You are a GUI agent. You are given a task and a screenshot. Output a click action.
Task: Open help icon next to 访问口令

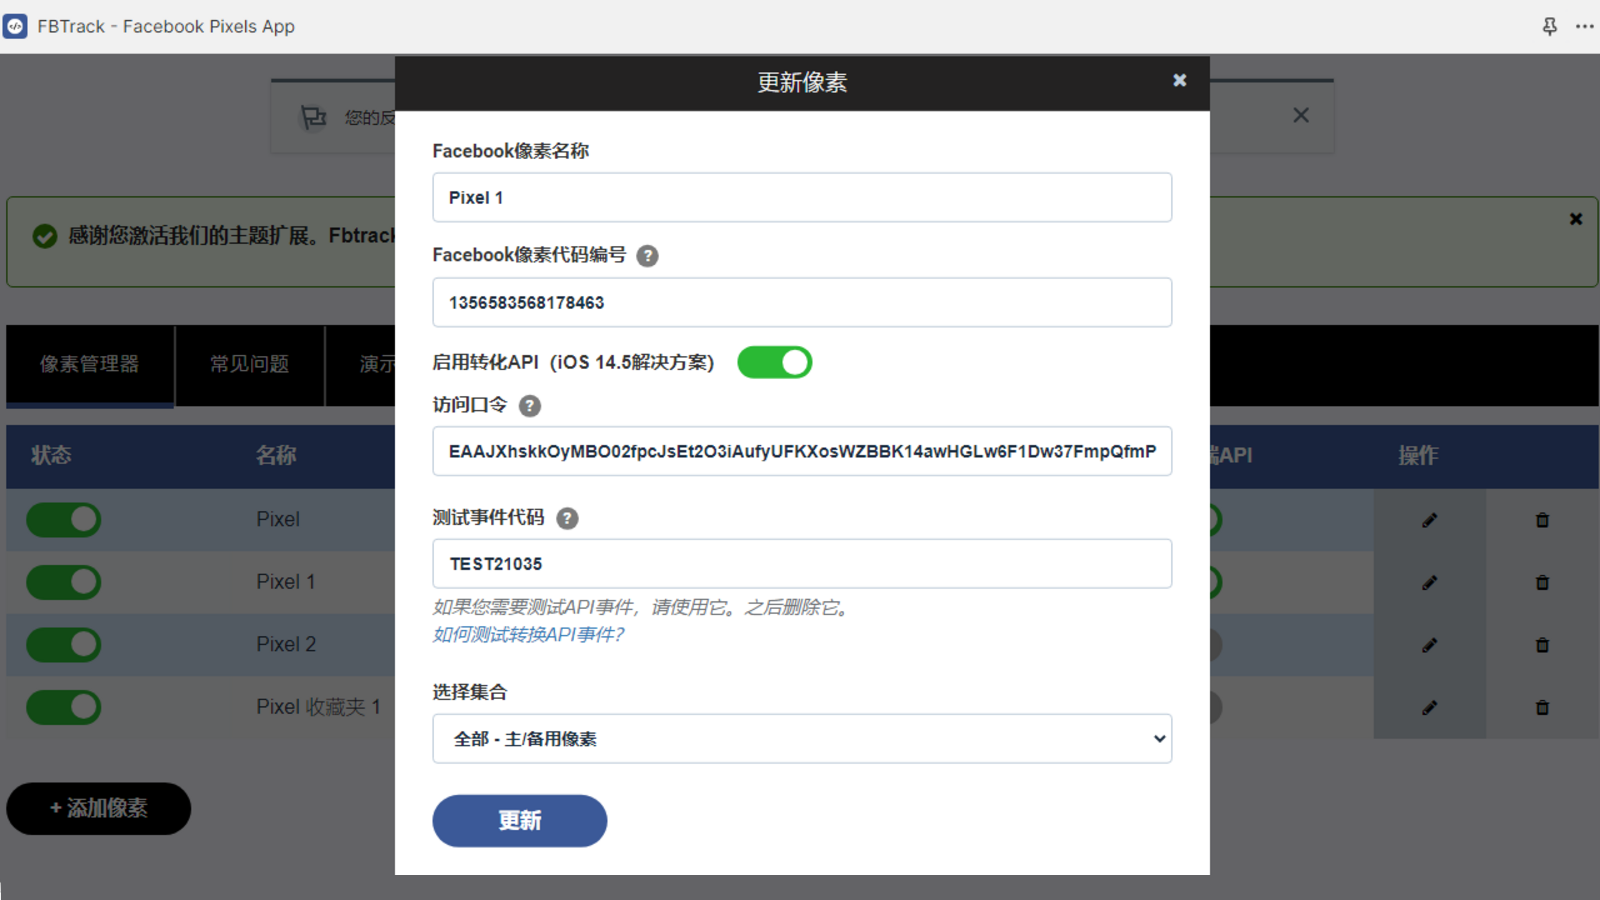(530, 406)
